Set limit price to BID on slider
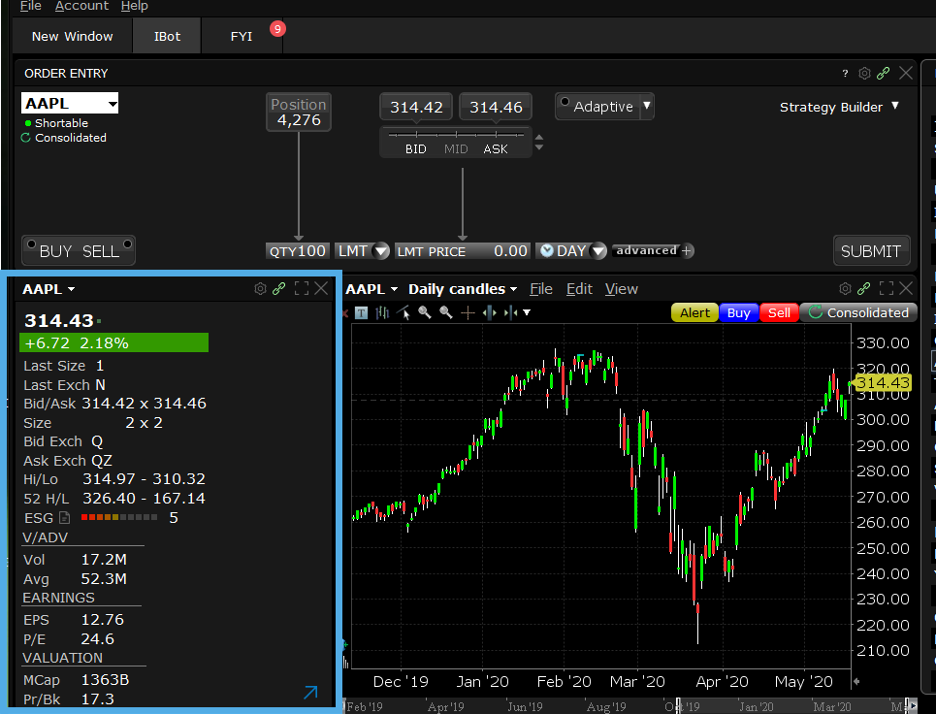The width and height of the screenshot is (936, 714). pyautogui.click(x=416, y=149)
